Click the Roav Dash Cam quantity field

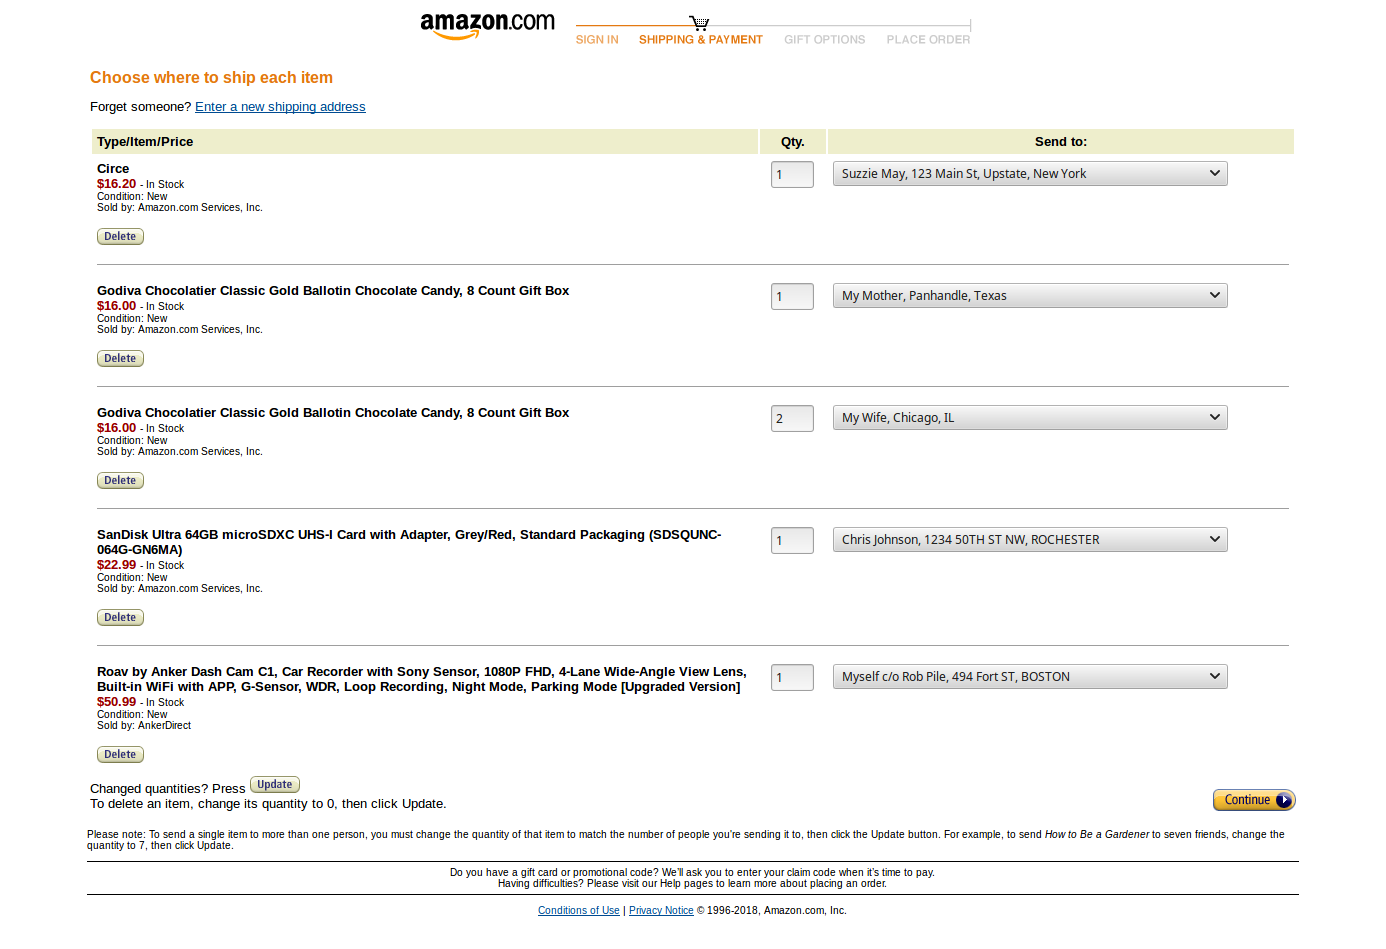pos(792,678)
